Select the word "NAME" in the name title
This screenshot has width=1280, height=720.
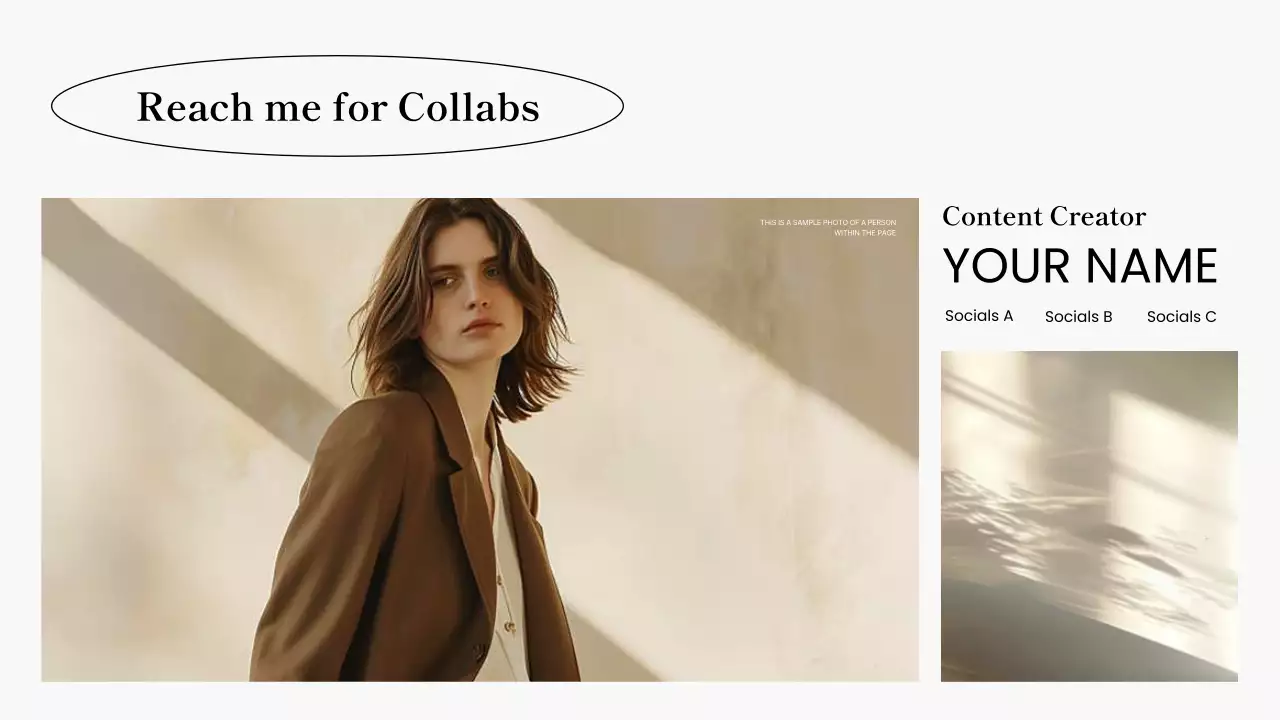point(1151,266)
